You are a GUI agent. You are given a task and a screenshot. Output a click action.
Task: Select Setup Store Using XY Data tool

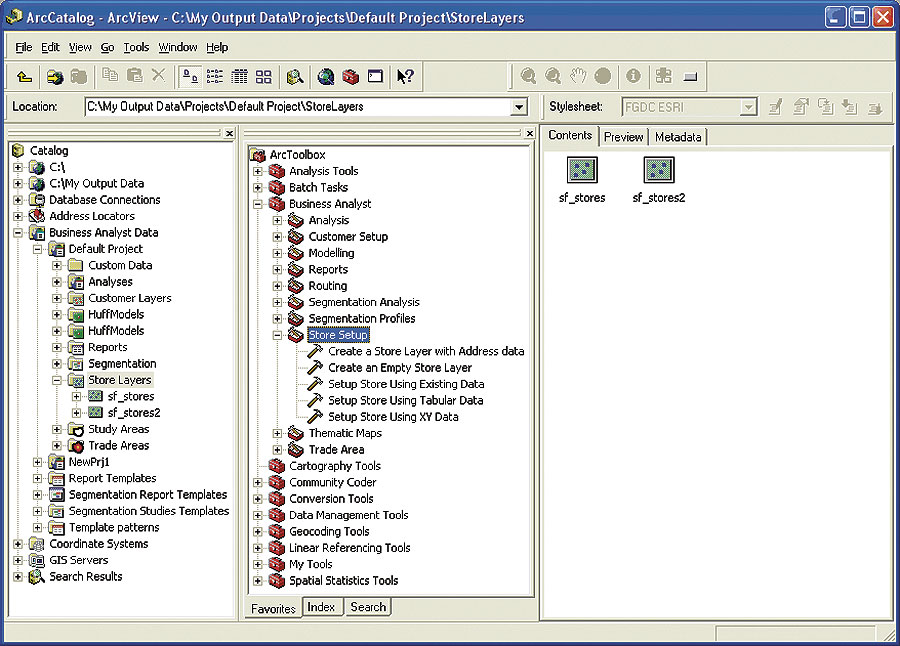click(393, 417)
